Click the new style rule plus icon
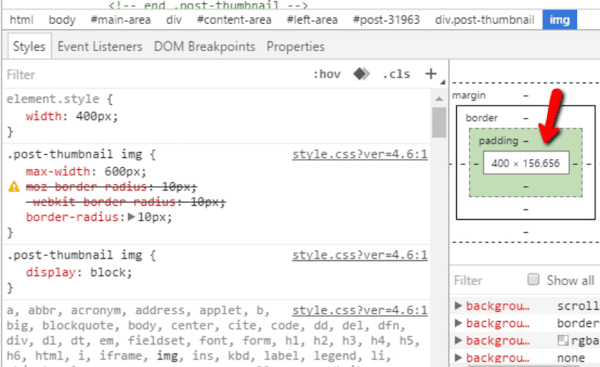This screenshot has height=367, width=600. [x=431, y=73]
